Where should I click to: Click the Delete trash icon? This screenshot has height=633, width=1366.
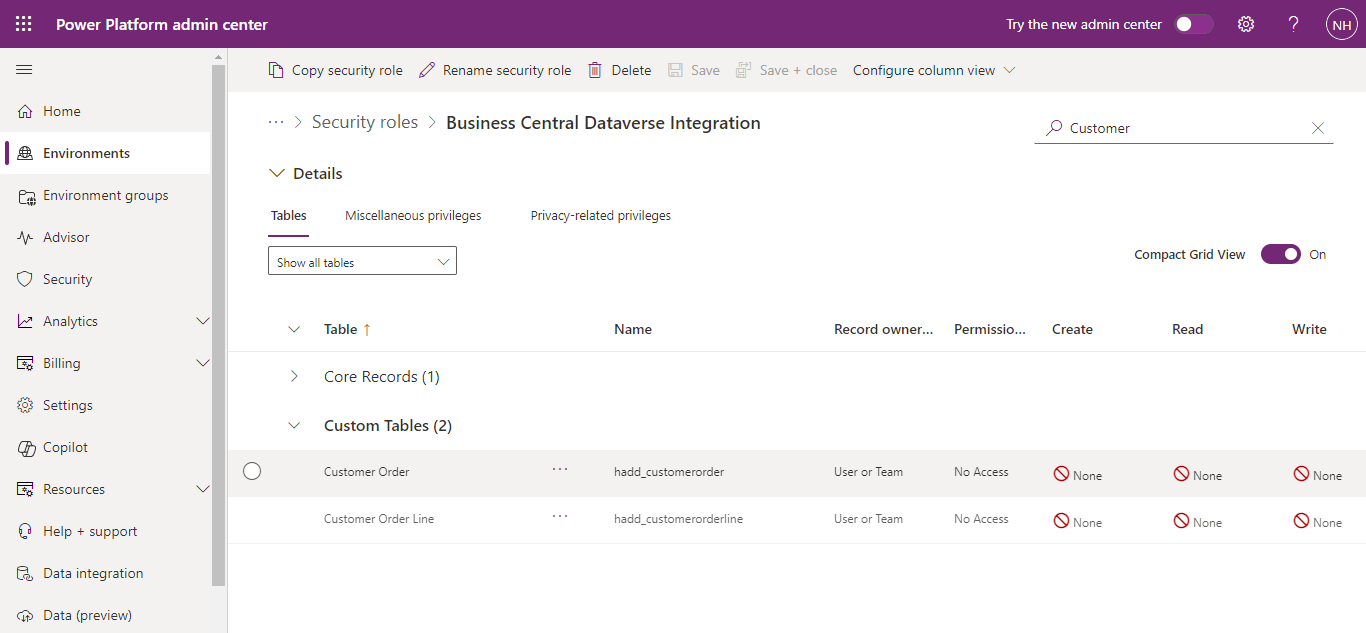[x=595, y=70]
